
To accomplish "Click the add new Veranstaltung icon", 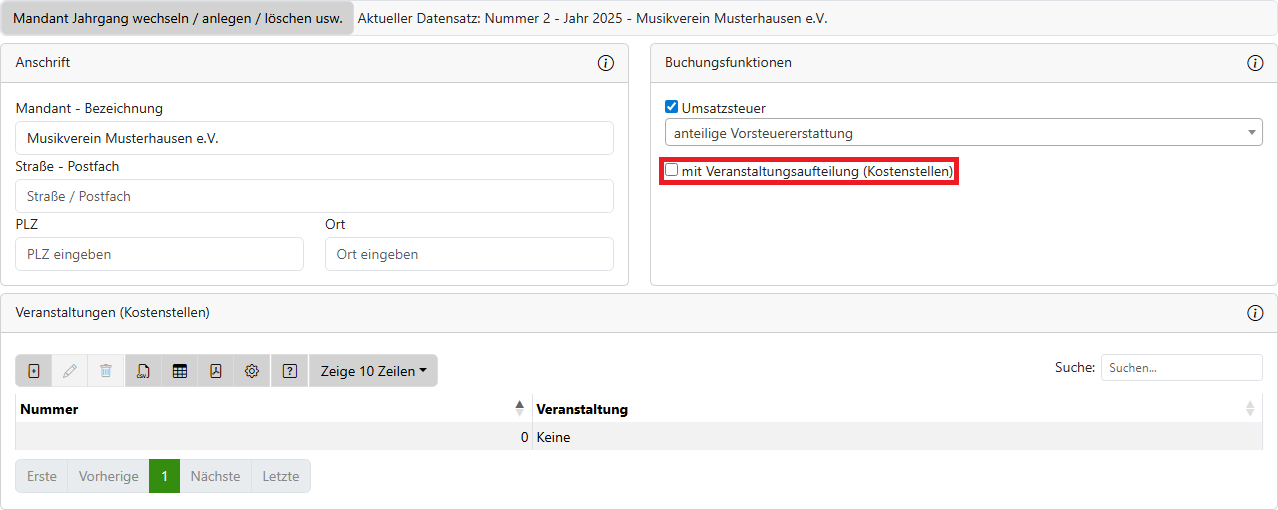I will point(34,371).
